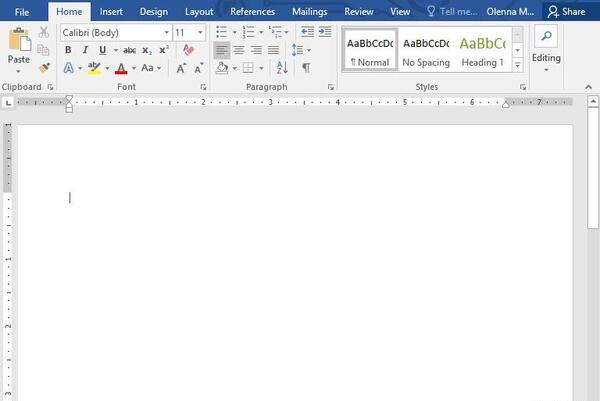600x401 pixels.
Task: Click the Share button
Action: pos(567,12)
